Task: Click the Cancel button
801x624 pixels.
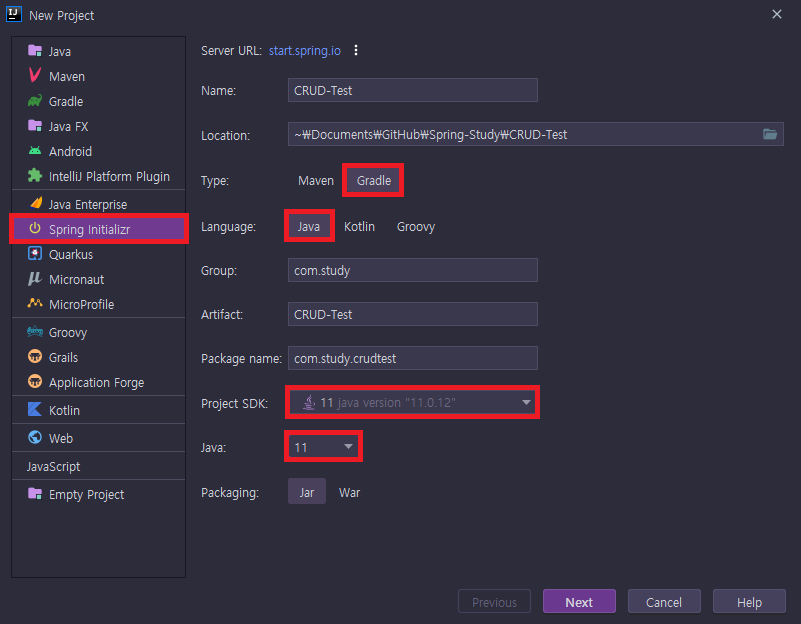Action: coord(664,602)
